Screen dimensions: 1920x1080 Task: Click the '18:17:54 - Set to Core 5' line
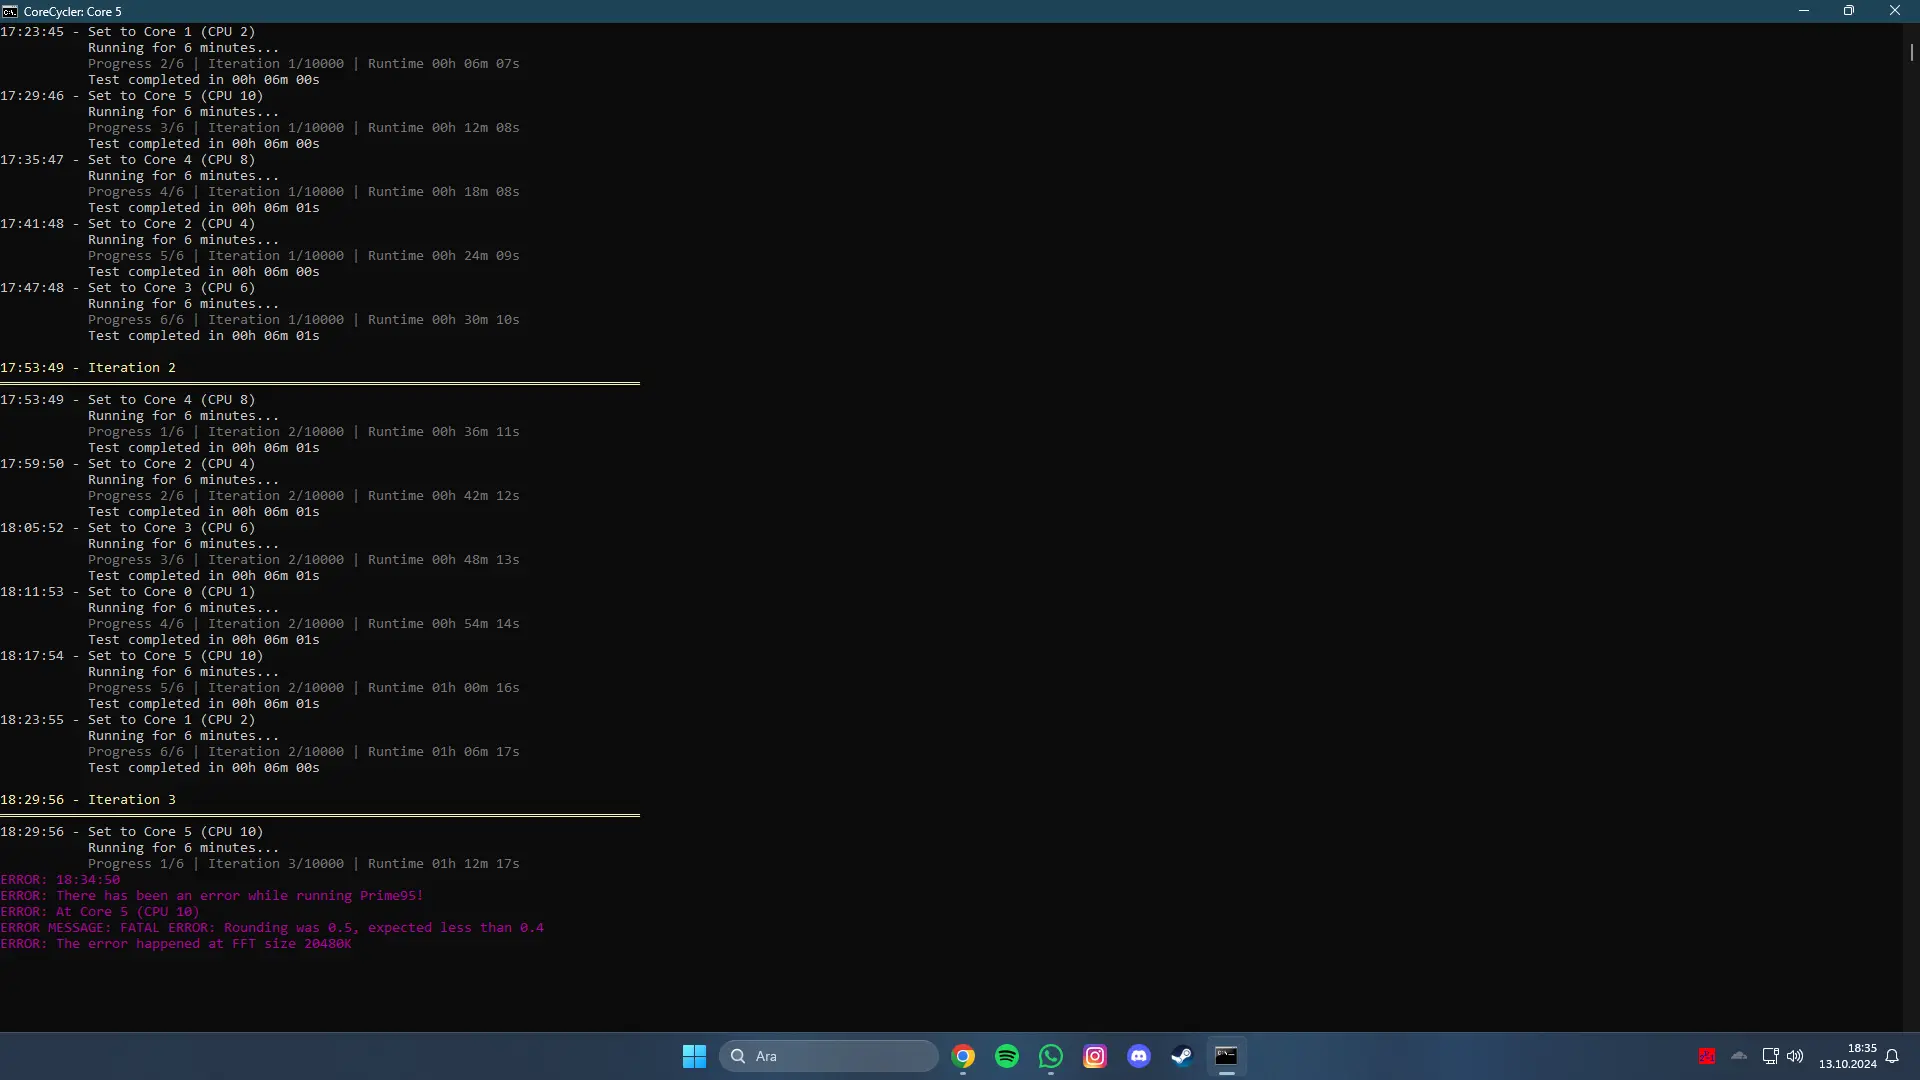[132, 656]
